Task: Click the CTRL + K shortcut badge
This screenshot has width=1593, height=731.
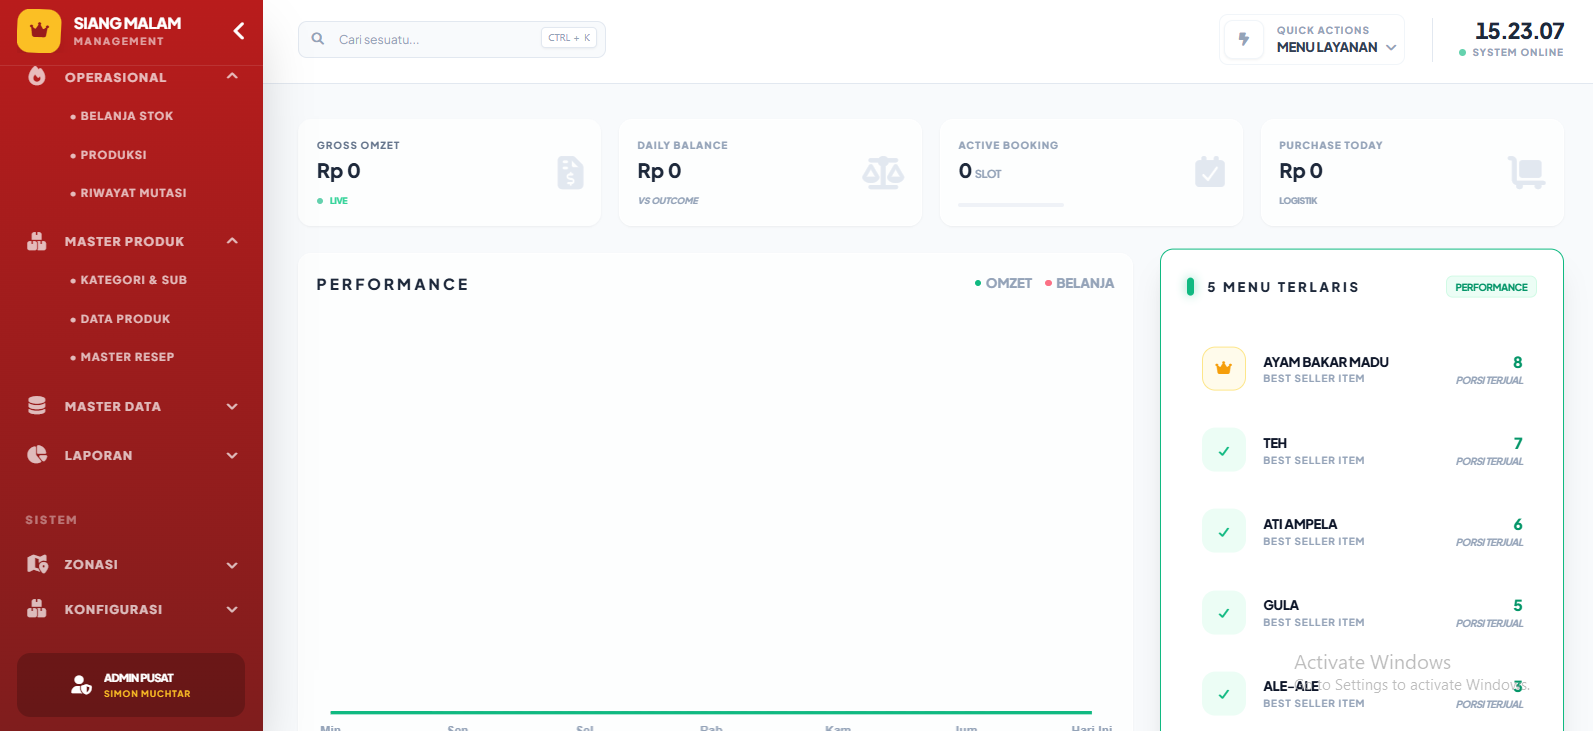Action: tap(569, 38)
